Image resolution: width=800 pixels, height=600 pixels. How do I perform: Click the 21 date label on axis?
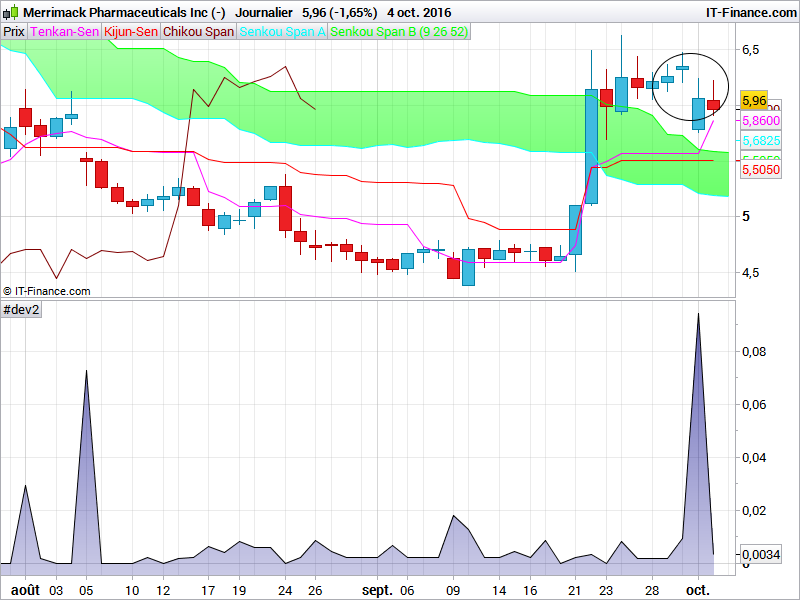575,590
